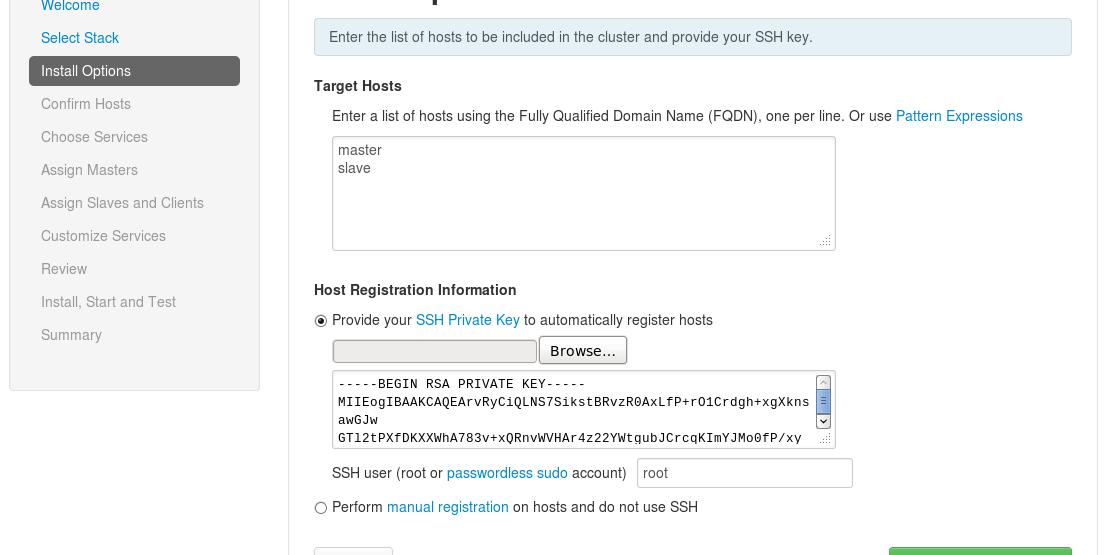The image size is (1111, 555).
Task: Open the passwordless sudo link
Action: (507, 473)
